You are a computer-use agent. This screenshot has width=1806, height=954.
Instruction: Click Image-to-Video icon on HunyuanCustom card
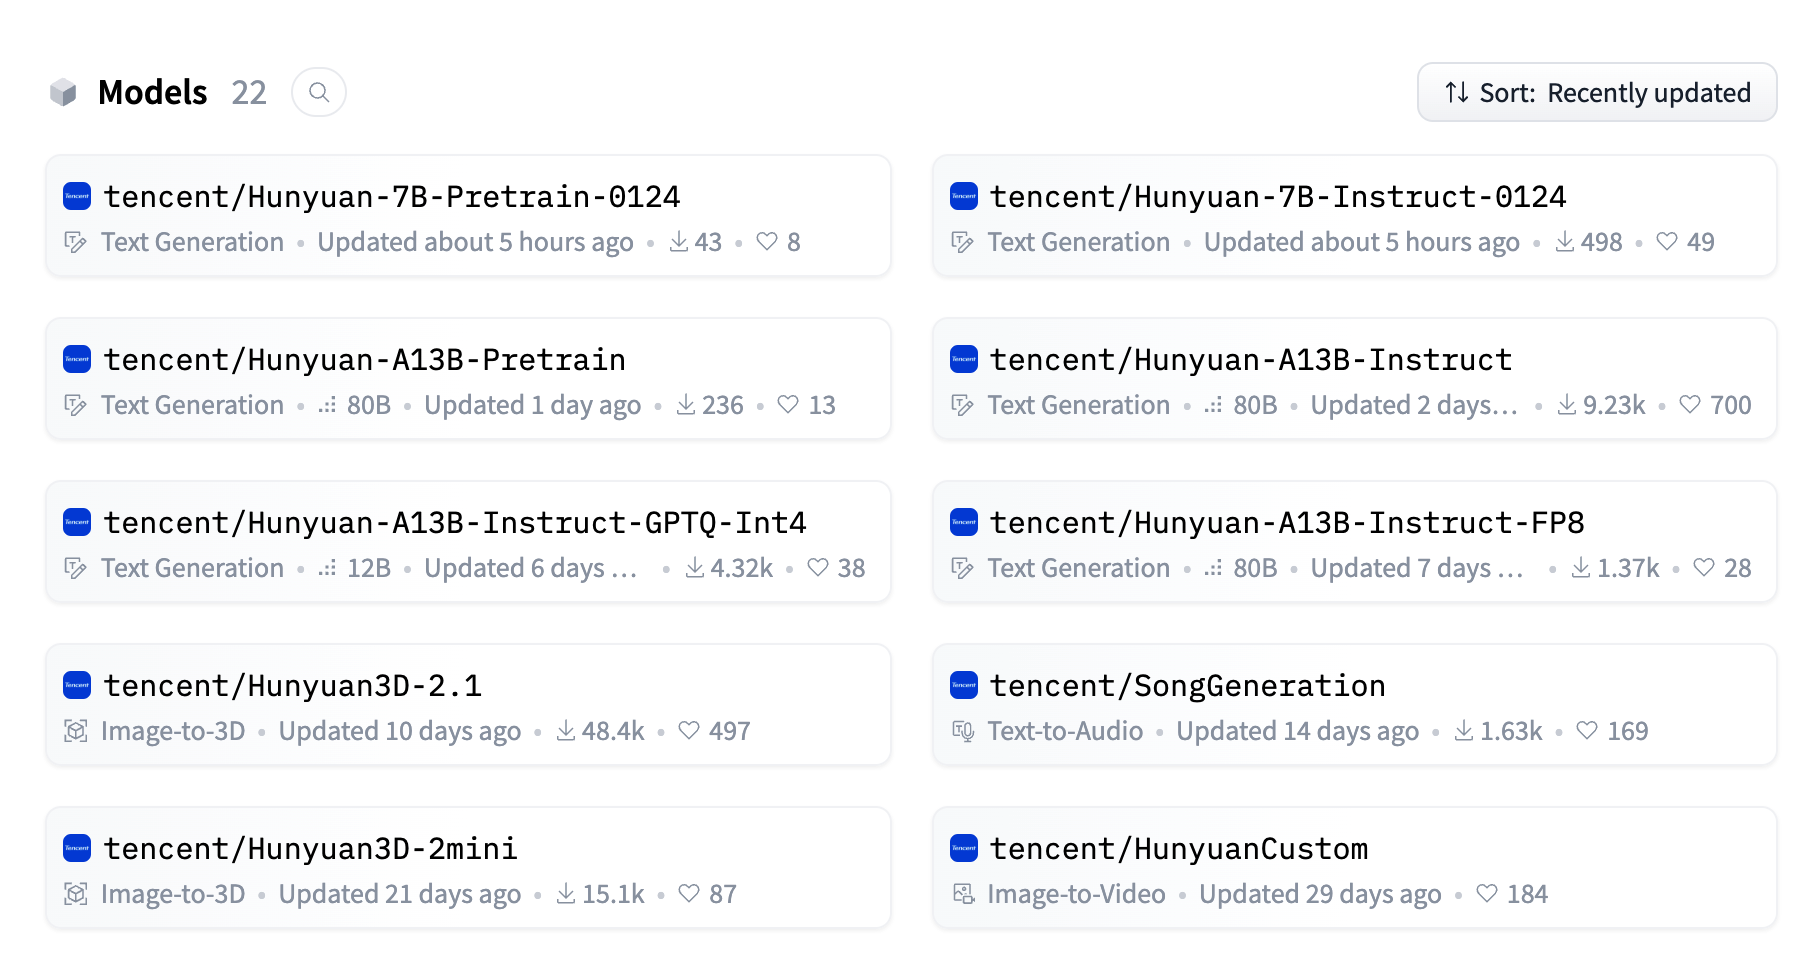[x=963, y=894]
